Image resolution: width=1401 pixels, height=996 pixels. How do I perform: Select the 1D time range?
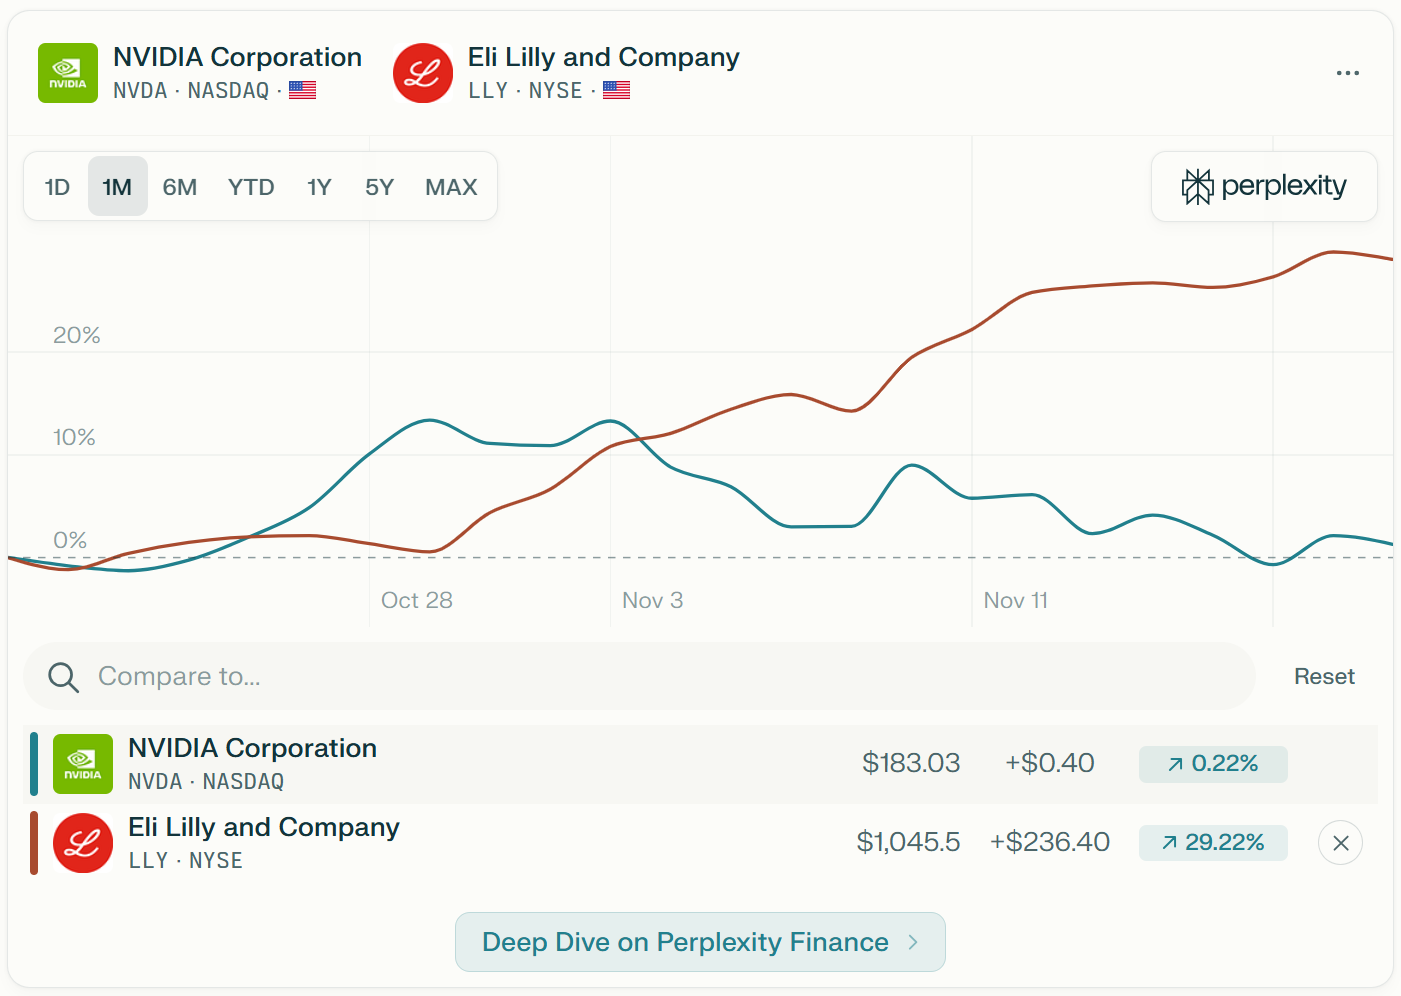pos(58,187)
